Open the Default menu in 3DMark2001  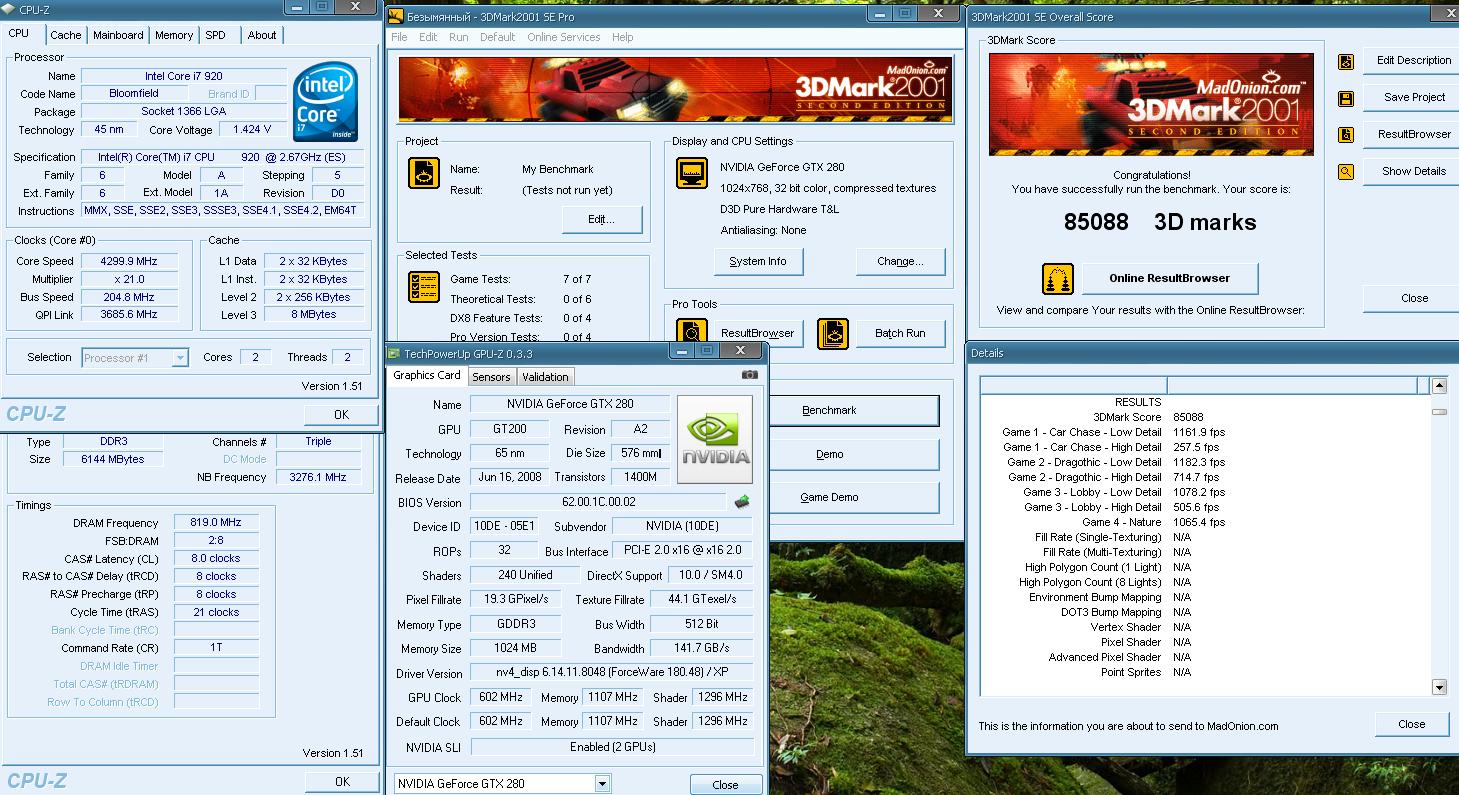tap(497, 37)
